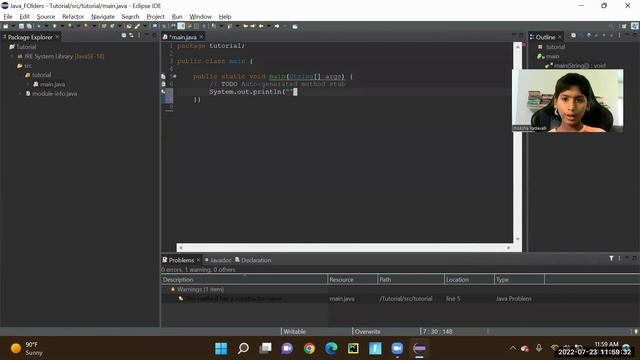640x360 pixels.
Task: Click the New file toolbar icon
Action: point(6,26)
